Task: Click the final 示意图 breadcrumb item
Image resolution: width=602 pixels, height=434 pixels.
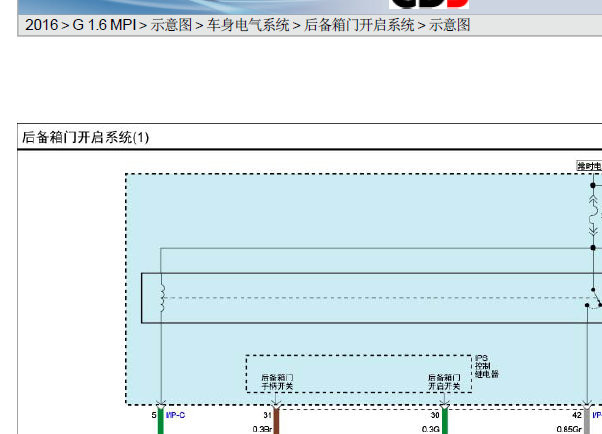Action: [x=450, y=25]
